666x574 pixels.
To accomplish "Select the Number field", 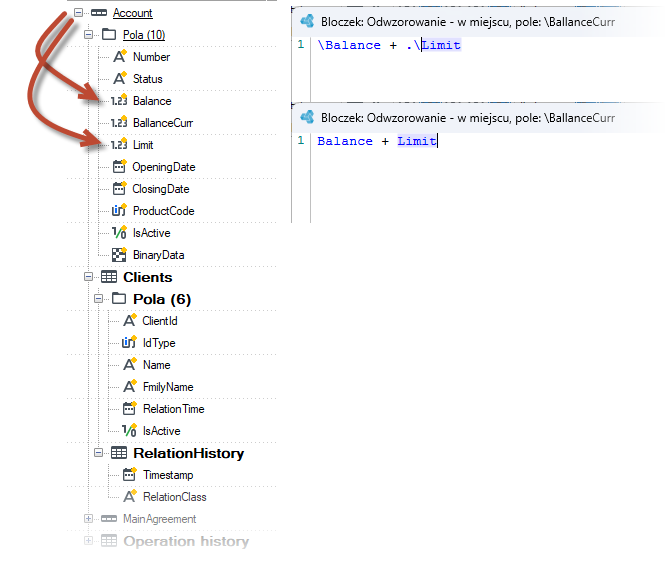I will pos(151,57).
